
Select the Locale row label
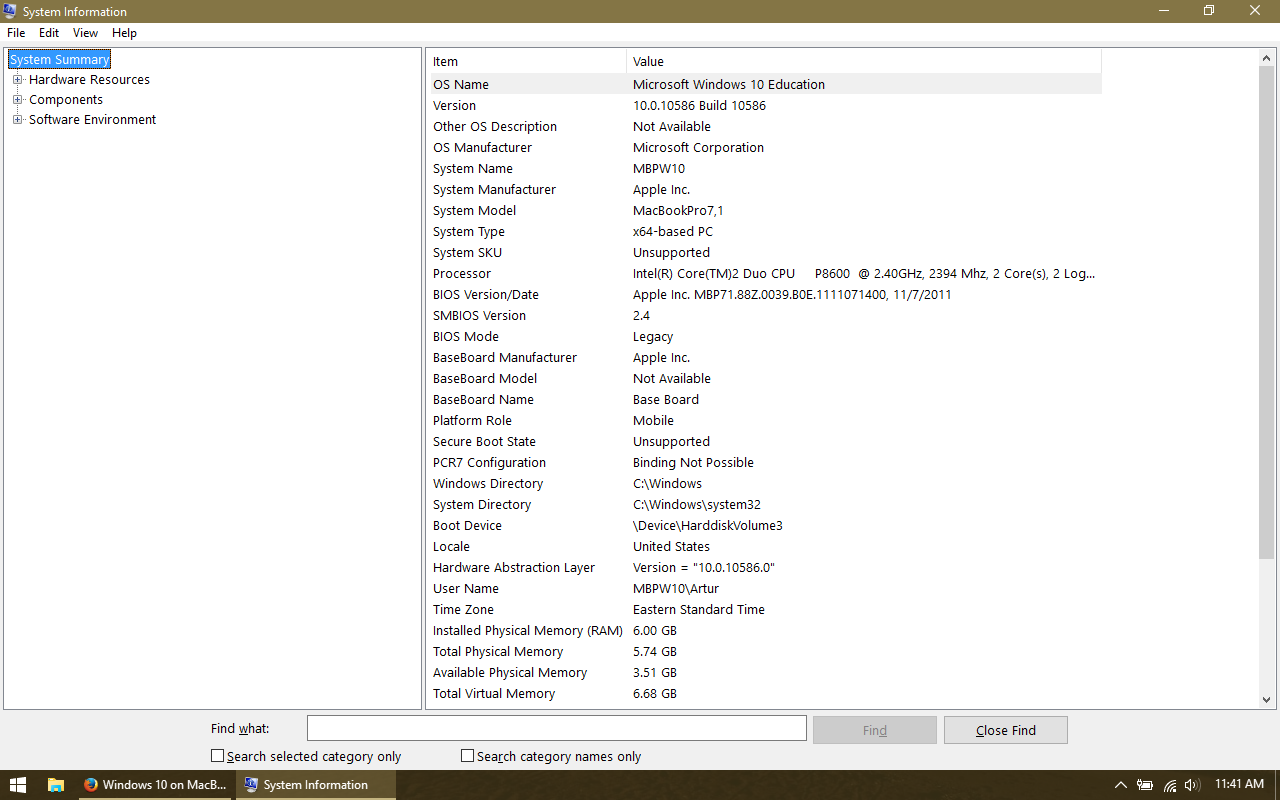coord(451,547)
